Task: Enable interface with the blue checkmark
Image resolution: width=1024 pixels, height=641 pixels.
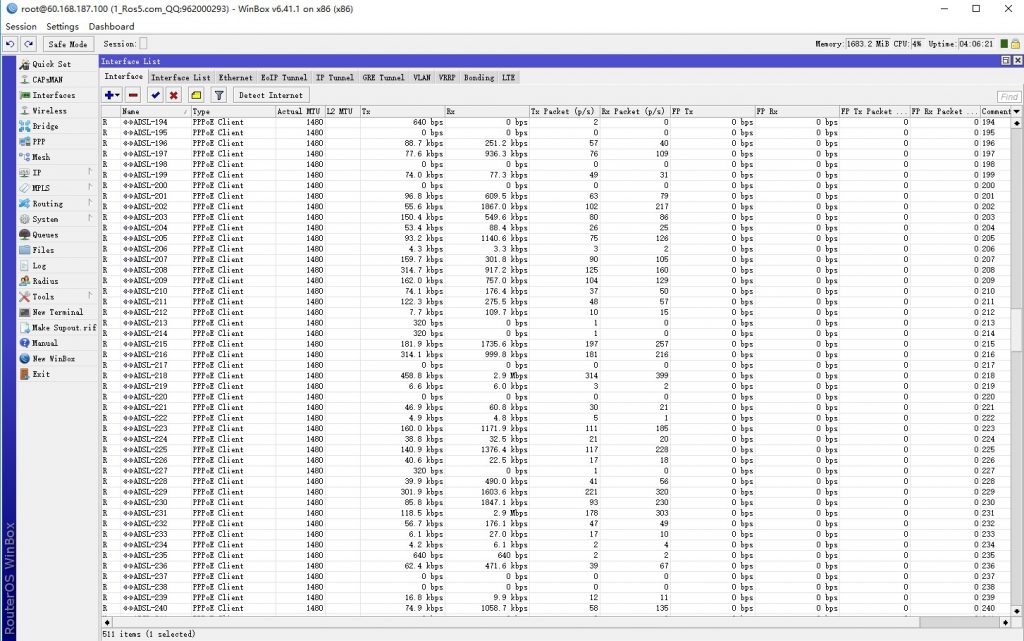Action: (155, 95)
